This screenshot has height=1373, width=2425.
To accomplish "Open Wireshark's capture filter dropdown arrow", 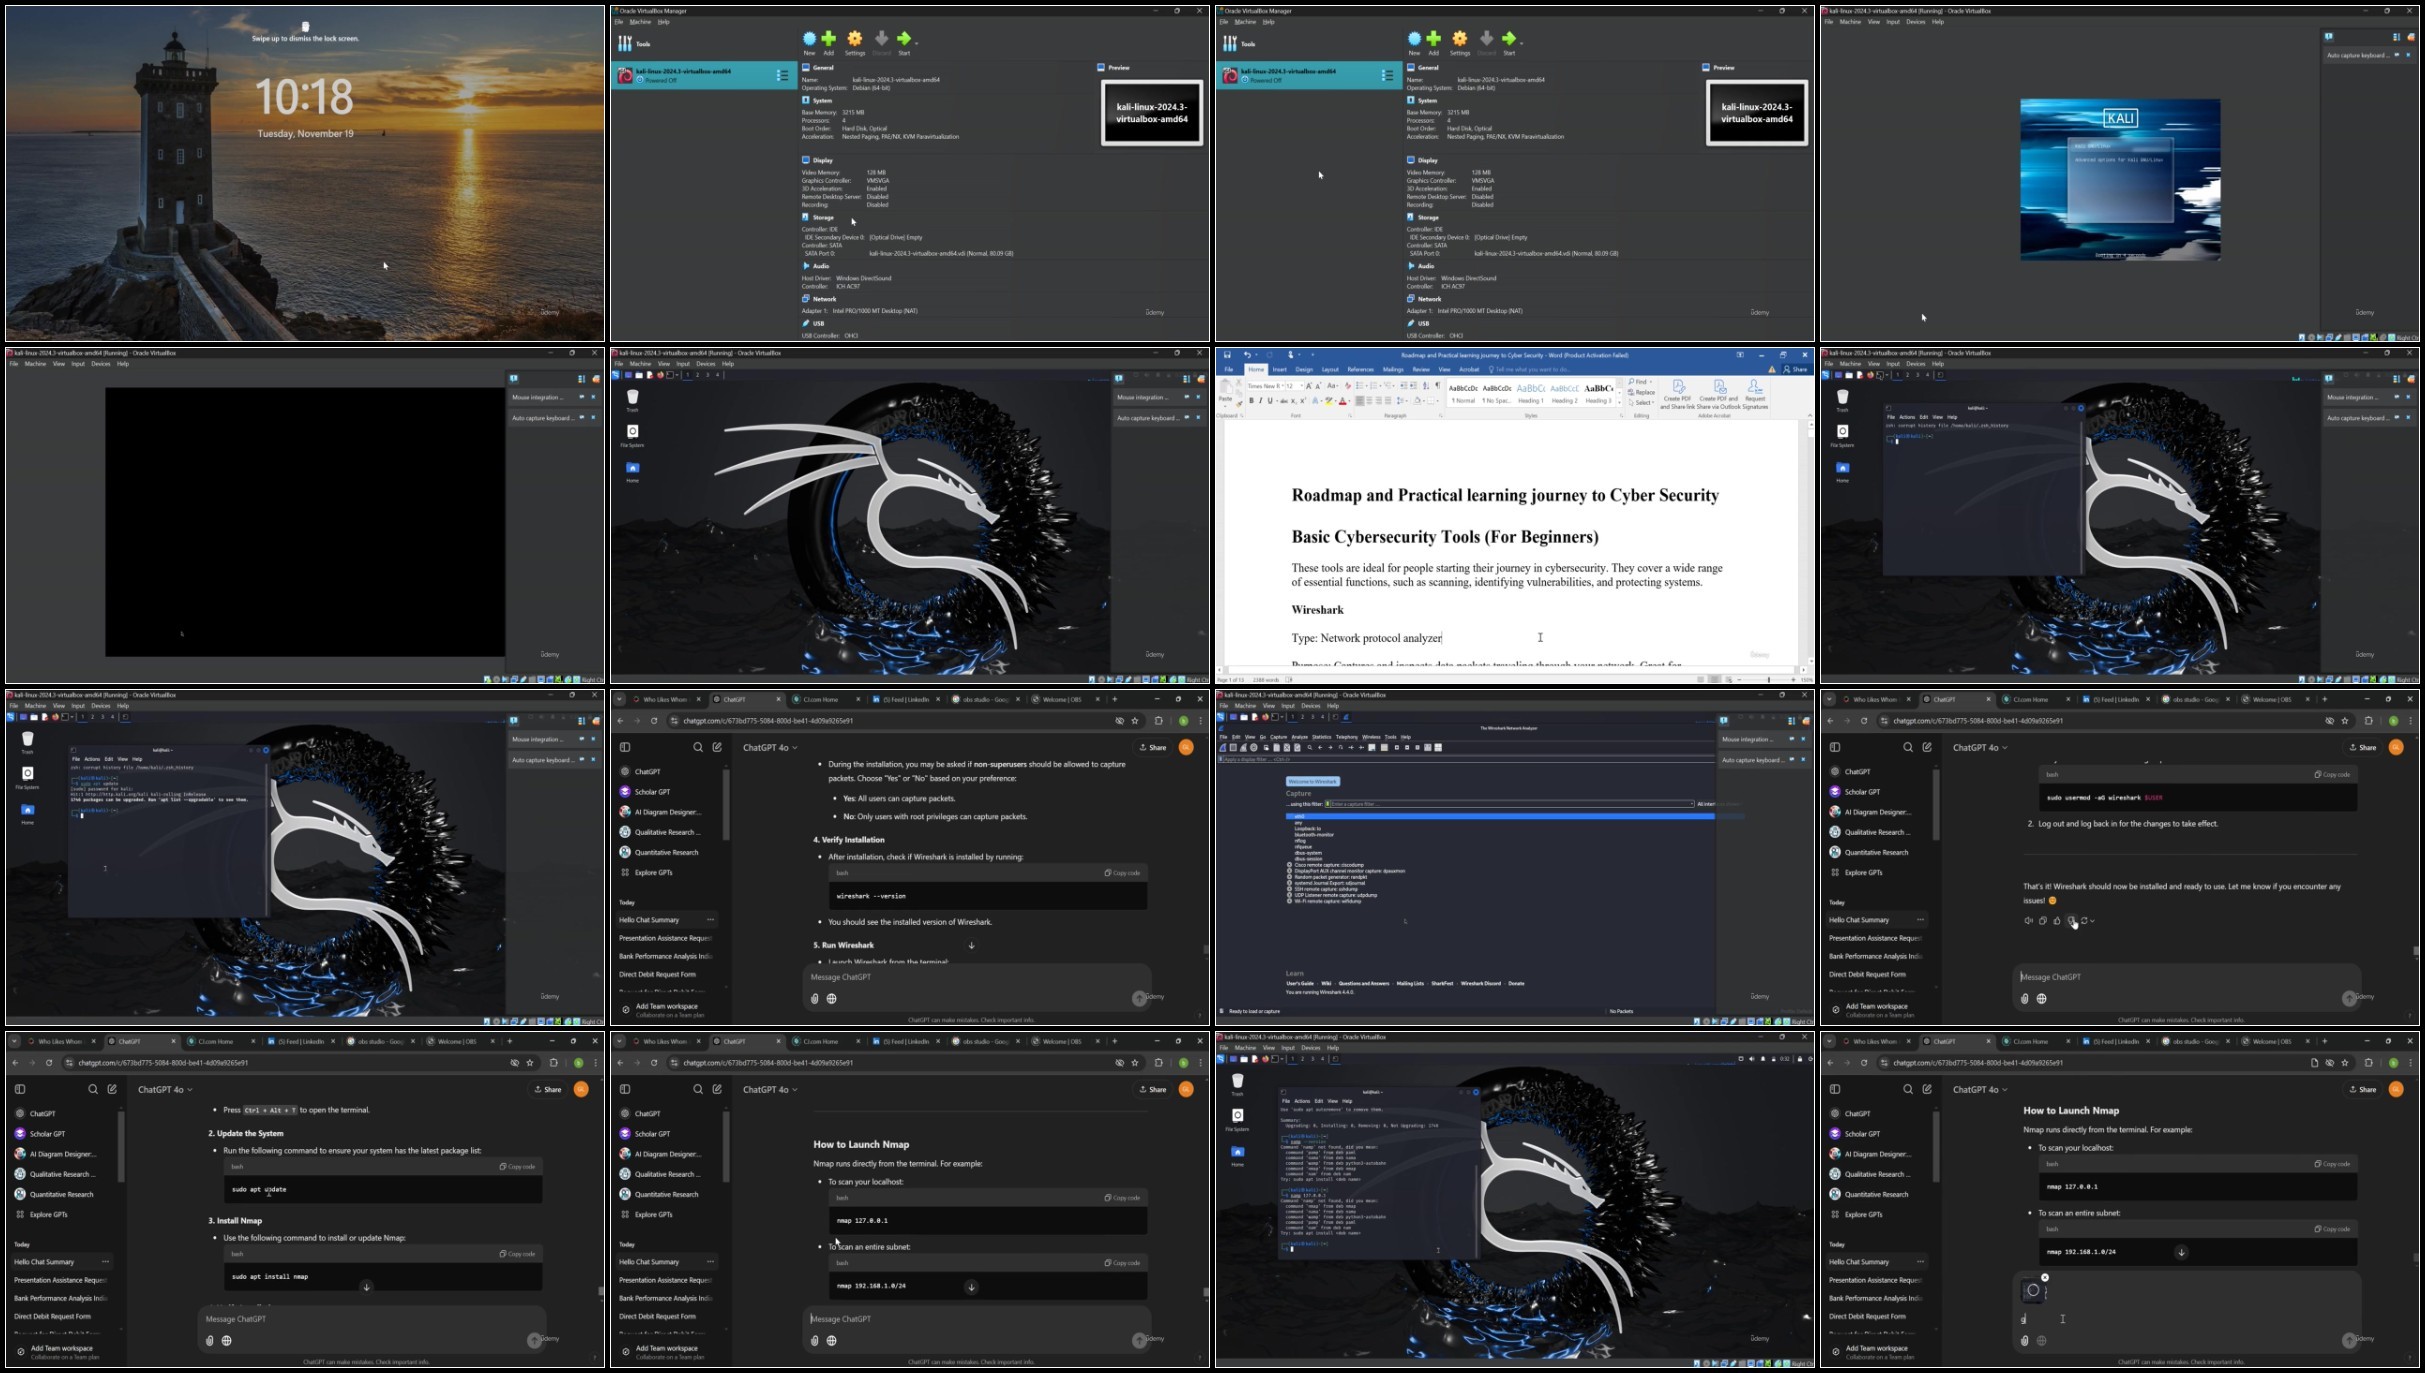I will 1691,804.
